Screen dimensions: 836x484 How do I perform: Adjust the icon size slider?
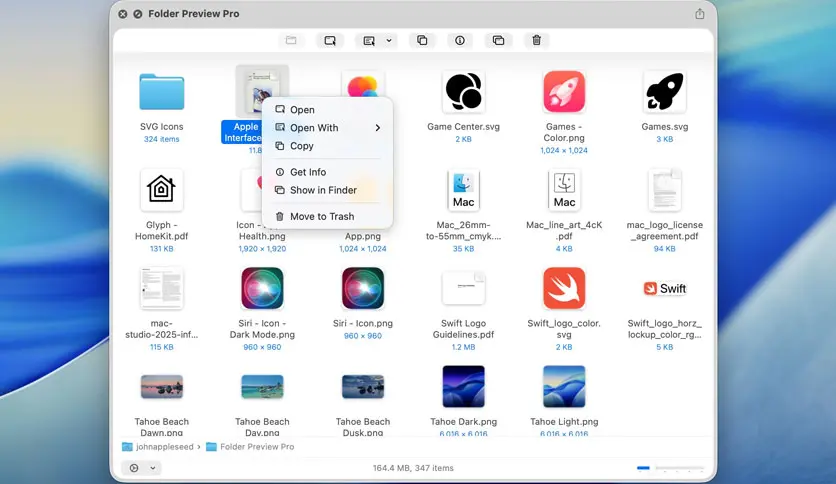point(670,468)
